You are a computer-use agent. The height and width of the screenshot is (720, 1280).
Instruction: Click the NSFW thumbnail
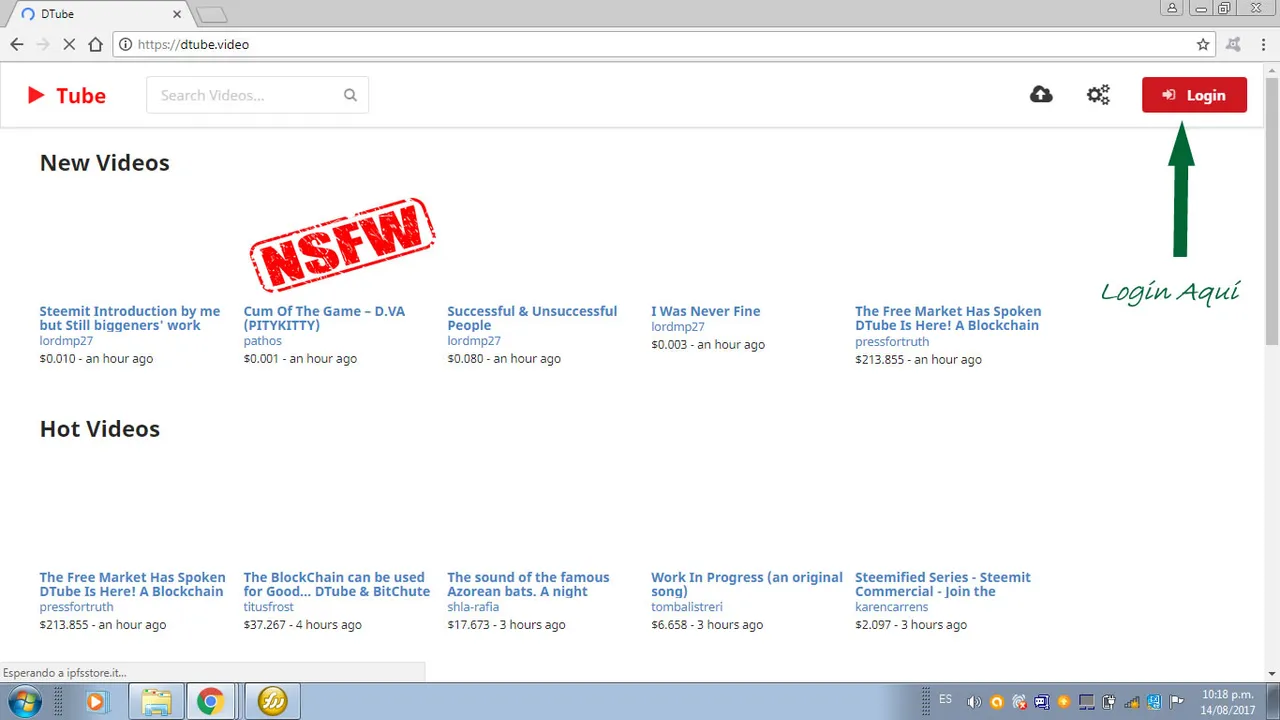coord(342,244)
